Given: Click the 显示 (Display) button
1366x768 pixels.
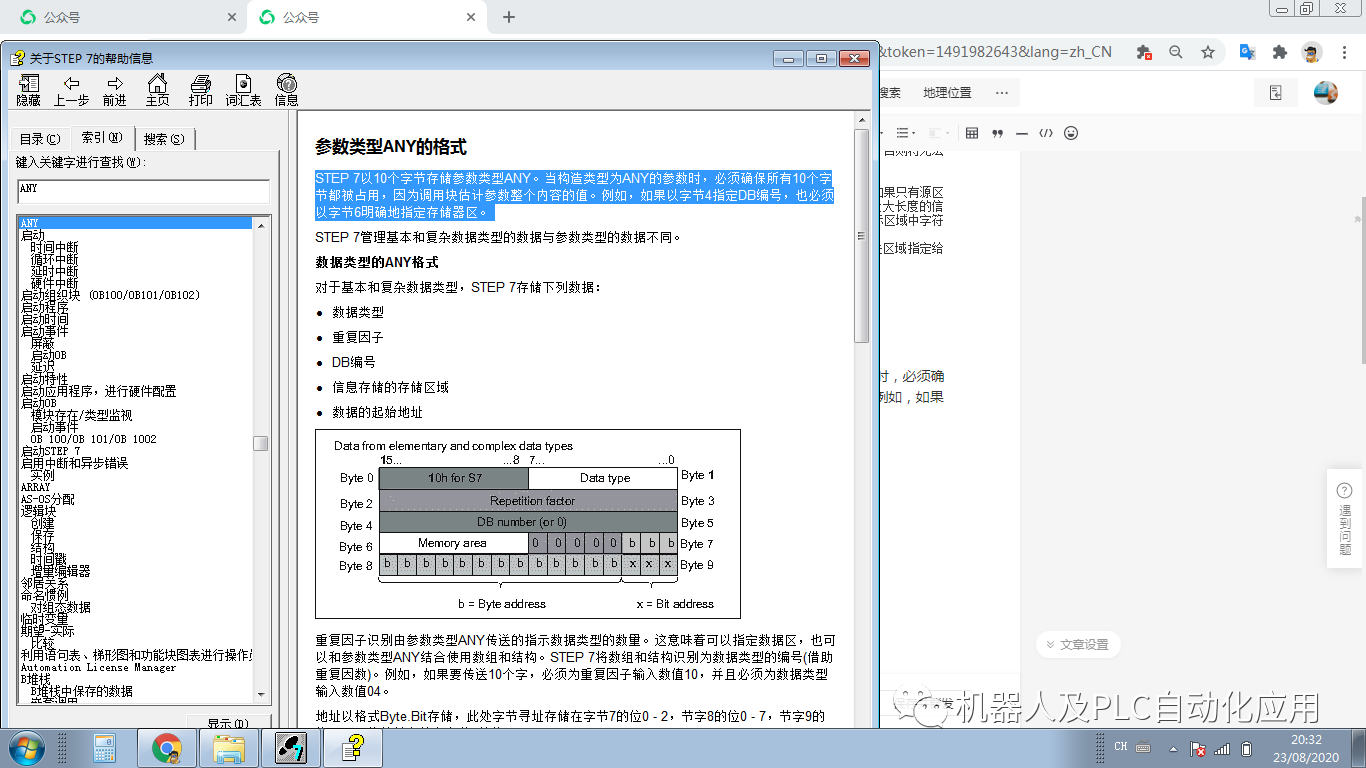Looking at the screenshot, I should 226,723.
